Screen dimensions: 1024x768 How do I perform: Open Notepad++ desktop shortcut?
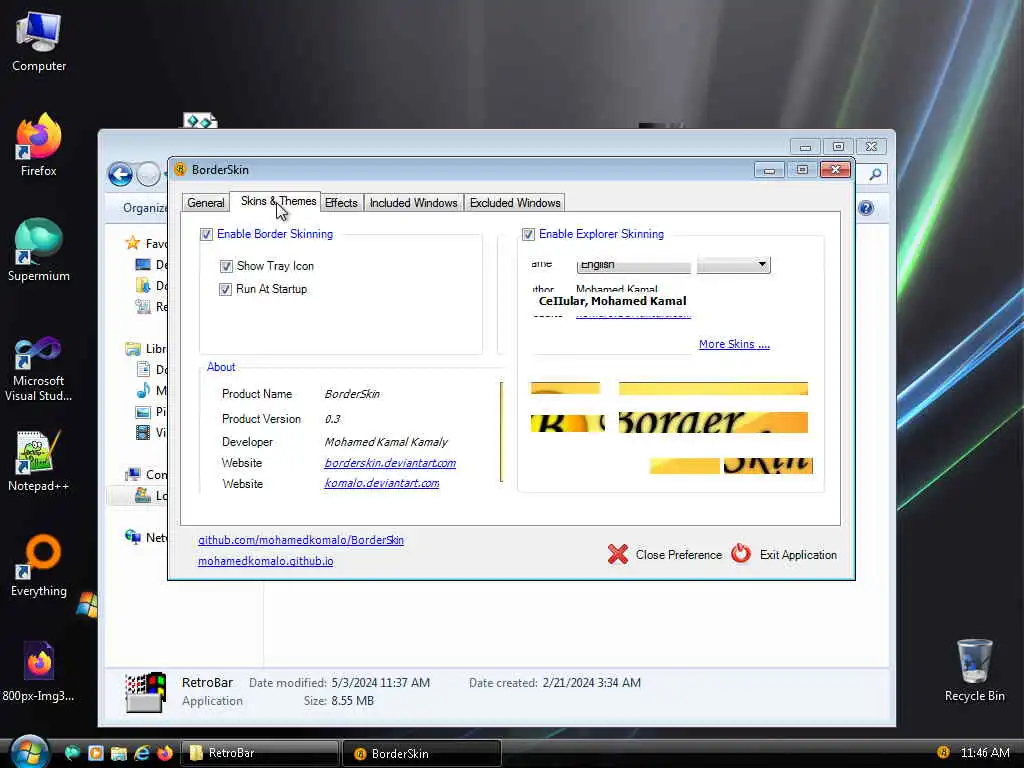pos(39,461)
